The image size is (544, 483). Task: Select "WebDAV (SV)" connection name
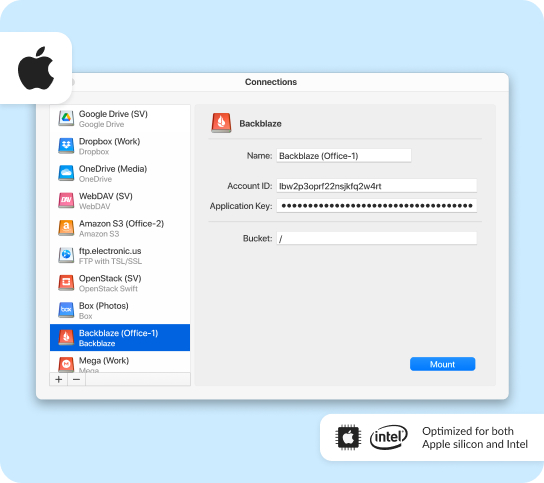[x=106, y=196]
